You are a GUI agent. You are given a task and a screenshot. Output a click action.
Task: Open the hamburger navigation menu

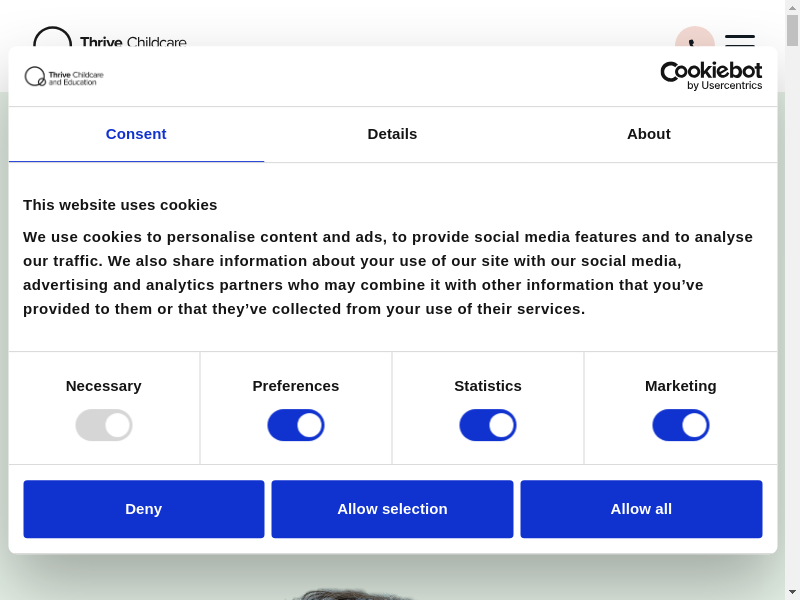pos(739,38)
